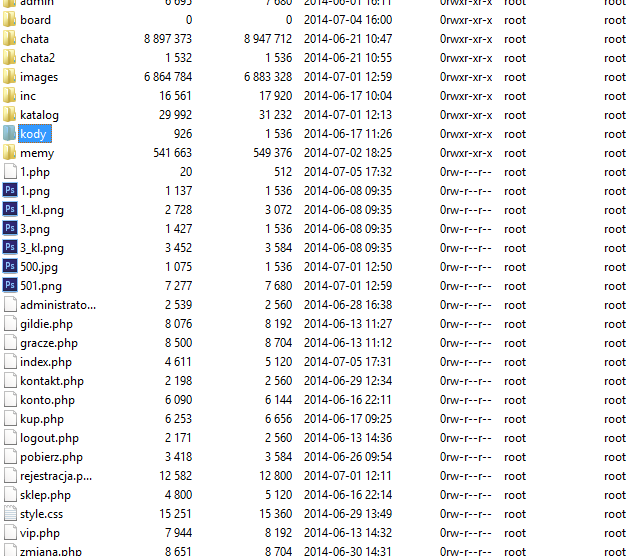Click the pobierz.php file icon
The width and height of the screenshot is (634, 556).
[x=10, y=457]
